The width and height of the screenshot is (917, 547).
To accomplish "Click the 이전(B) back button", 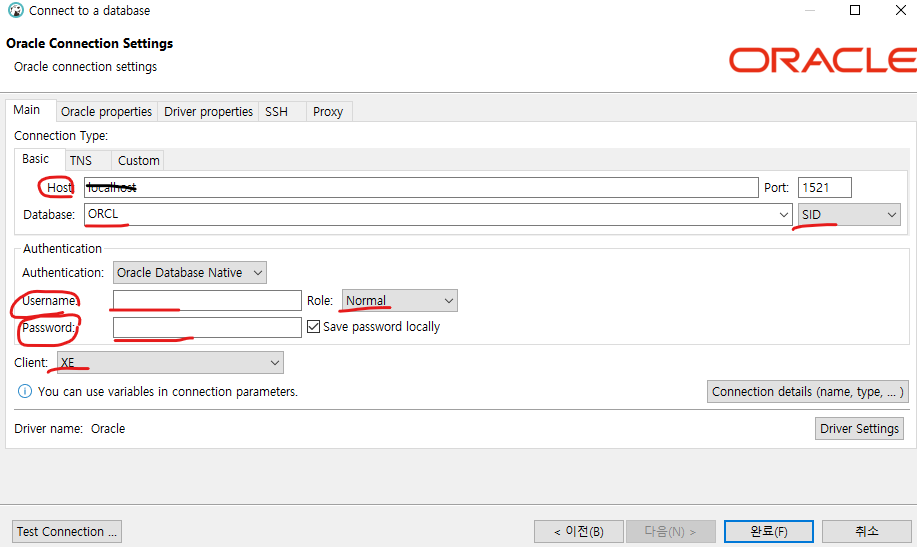I will [x=579, y=531].
